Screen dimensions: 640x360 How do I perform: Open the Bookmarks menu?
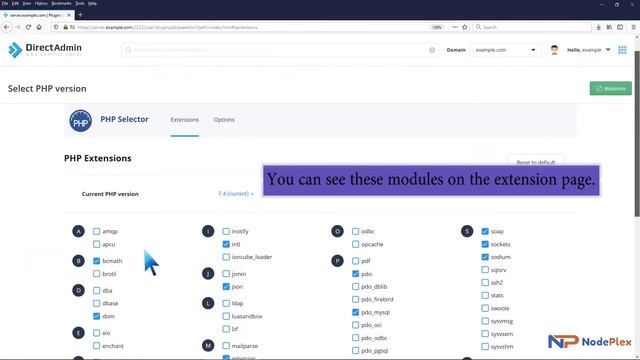61,3
